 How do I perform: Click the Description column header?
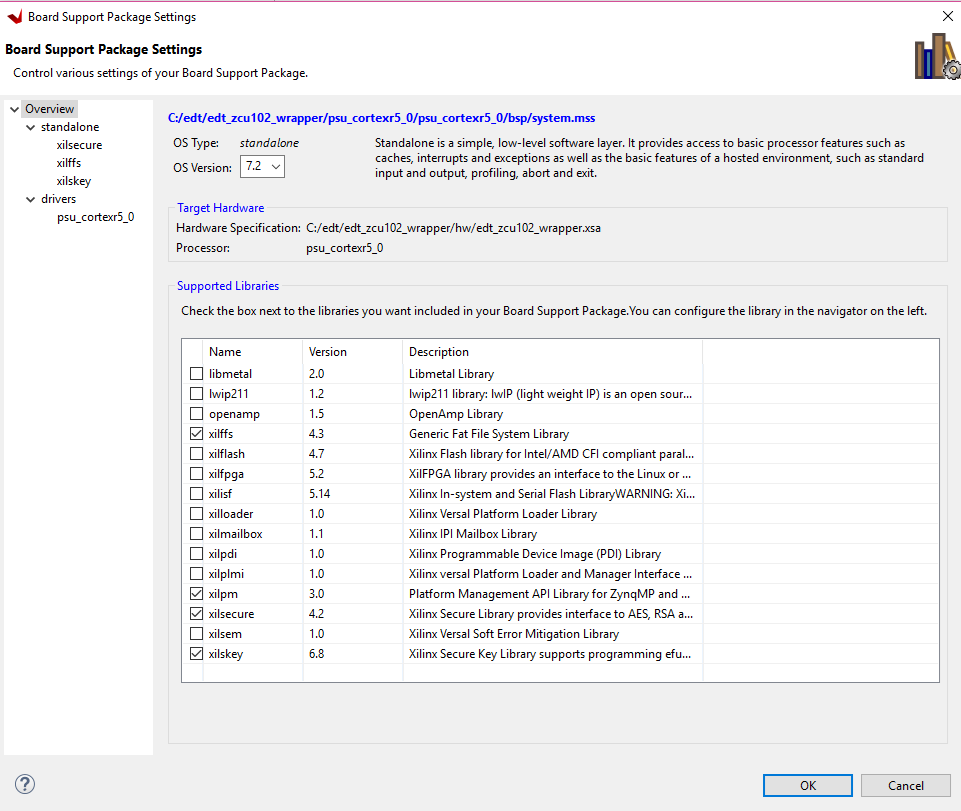(x=438, y=352)
